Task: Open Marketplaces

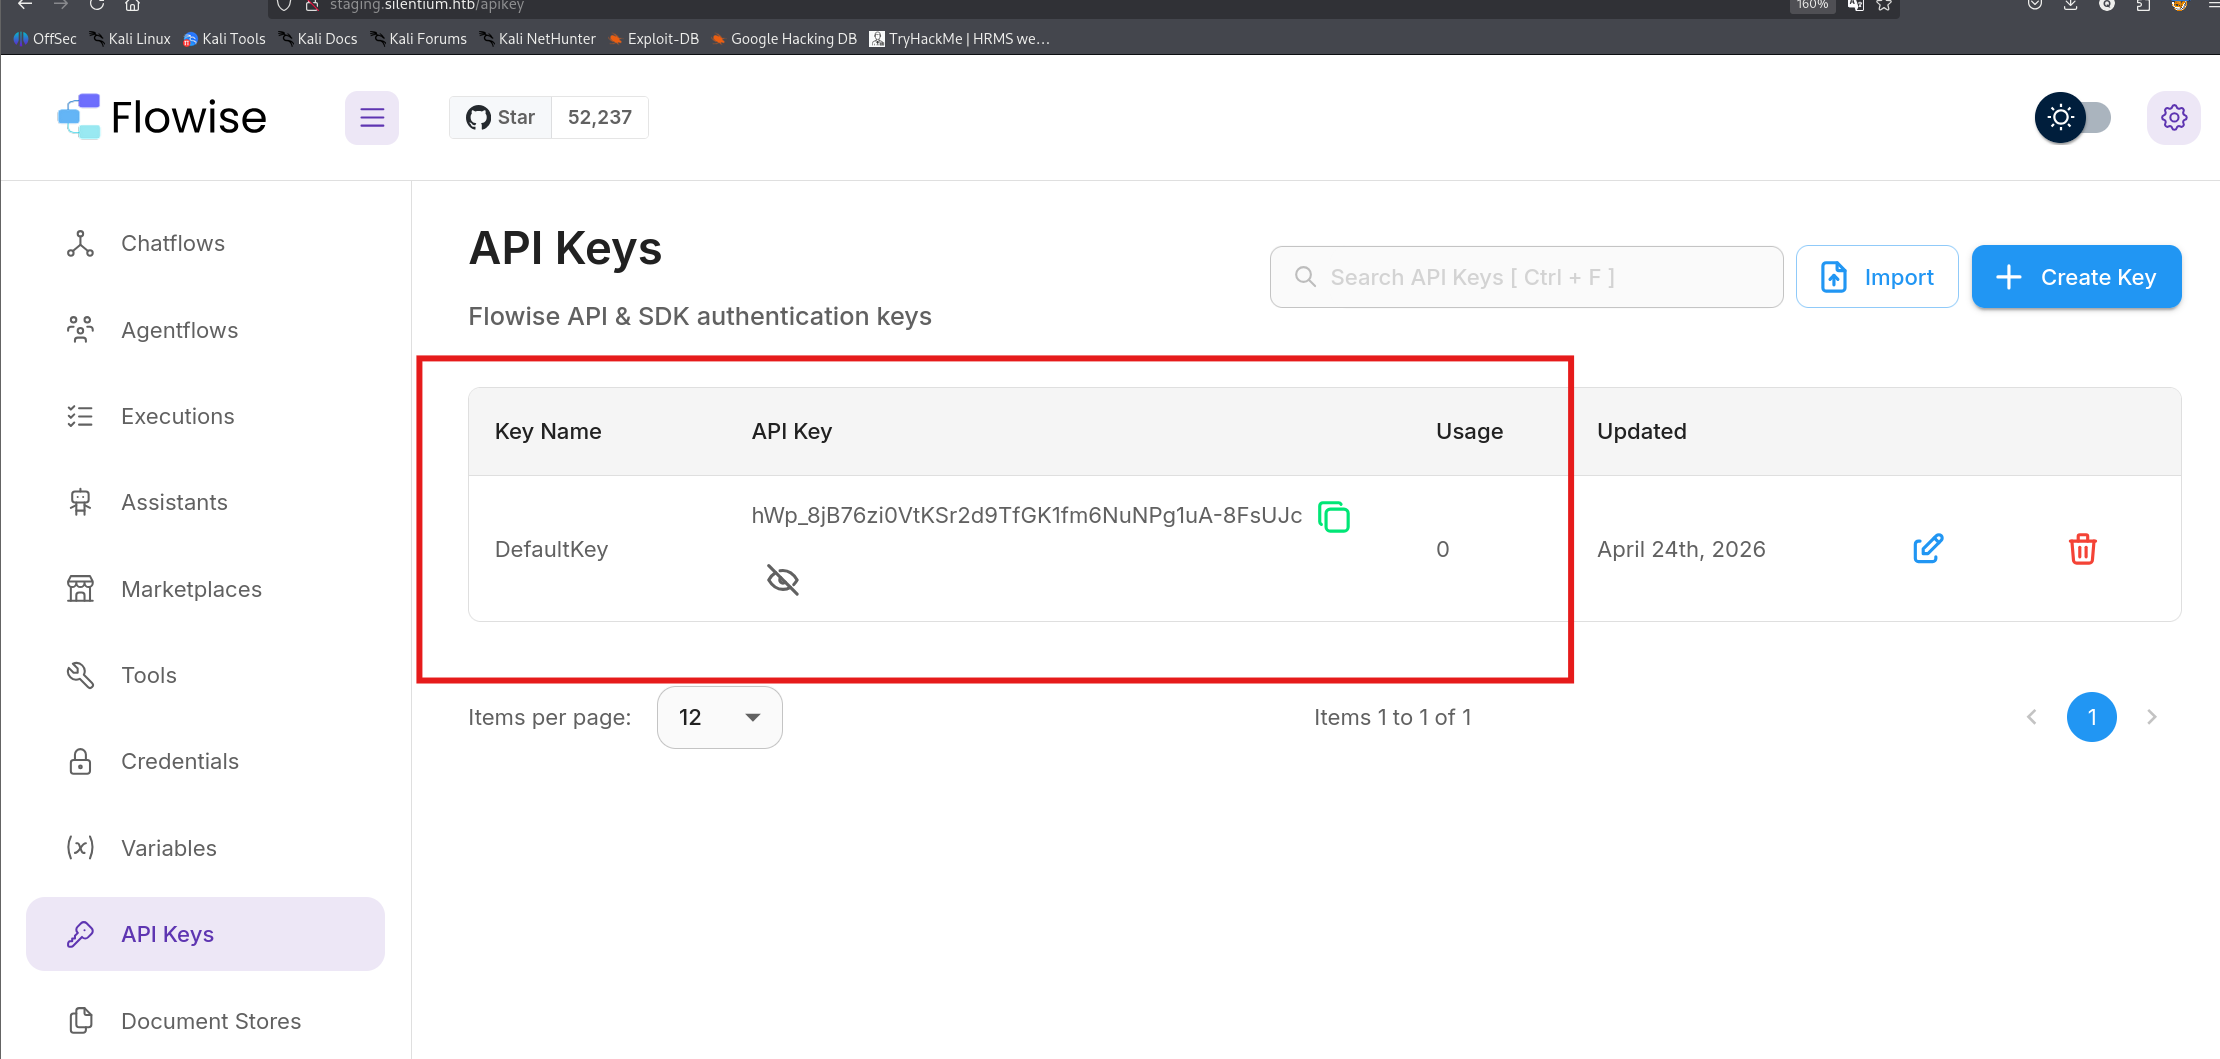Action: (206, 589)
